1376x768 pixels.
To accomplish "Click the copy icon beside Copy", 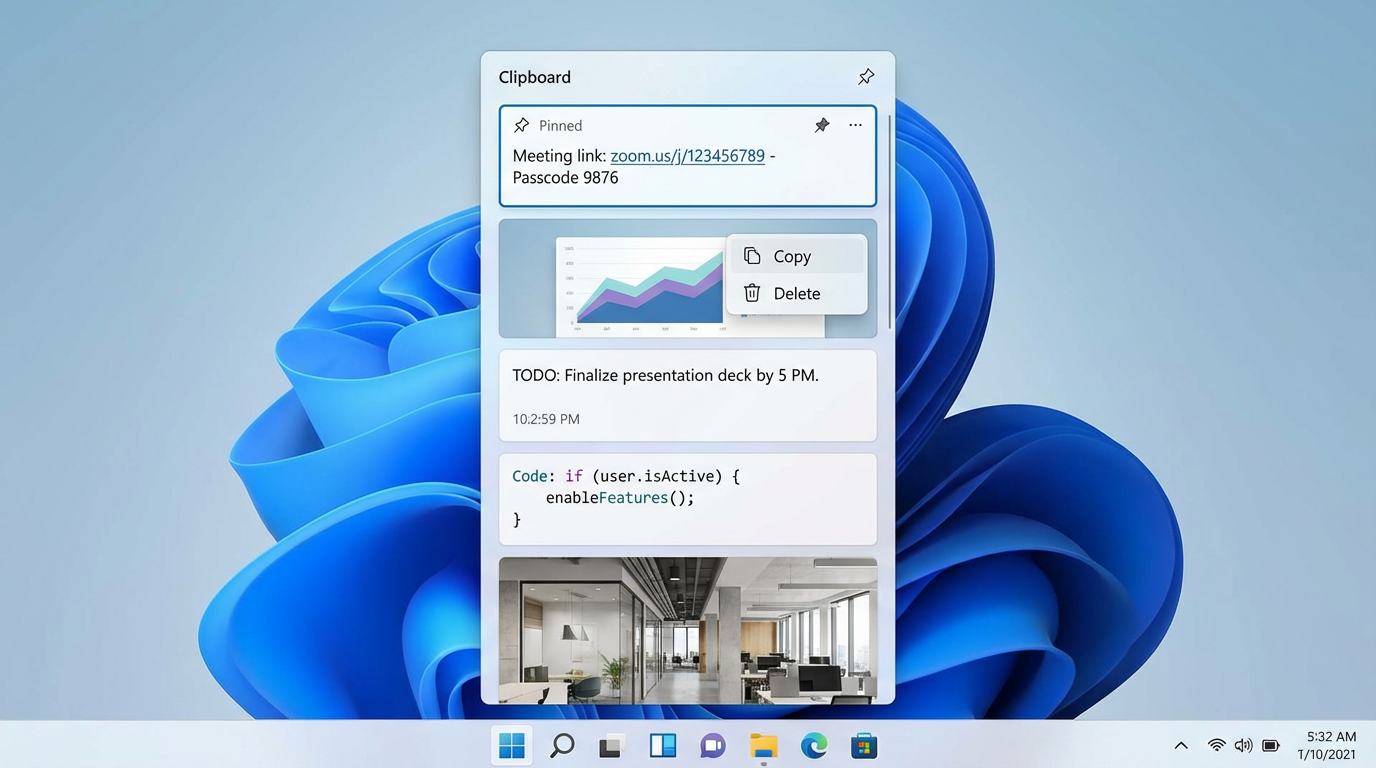I will coord(751,256).
